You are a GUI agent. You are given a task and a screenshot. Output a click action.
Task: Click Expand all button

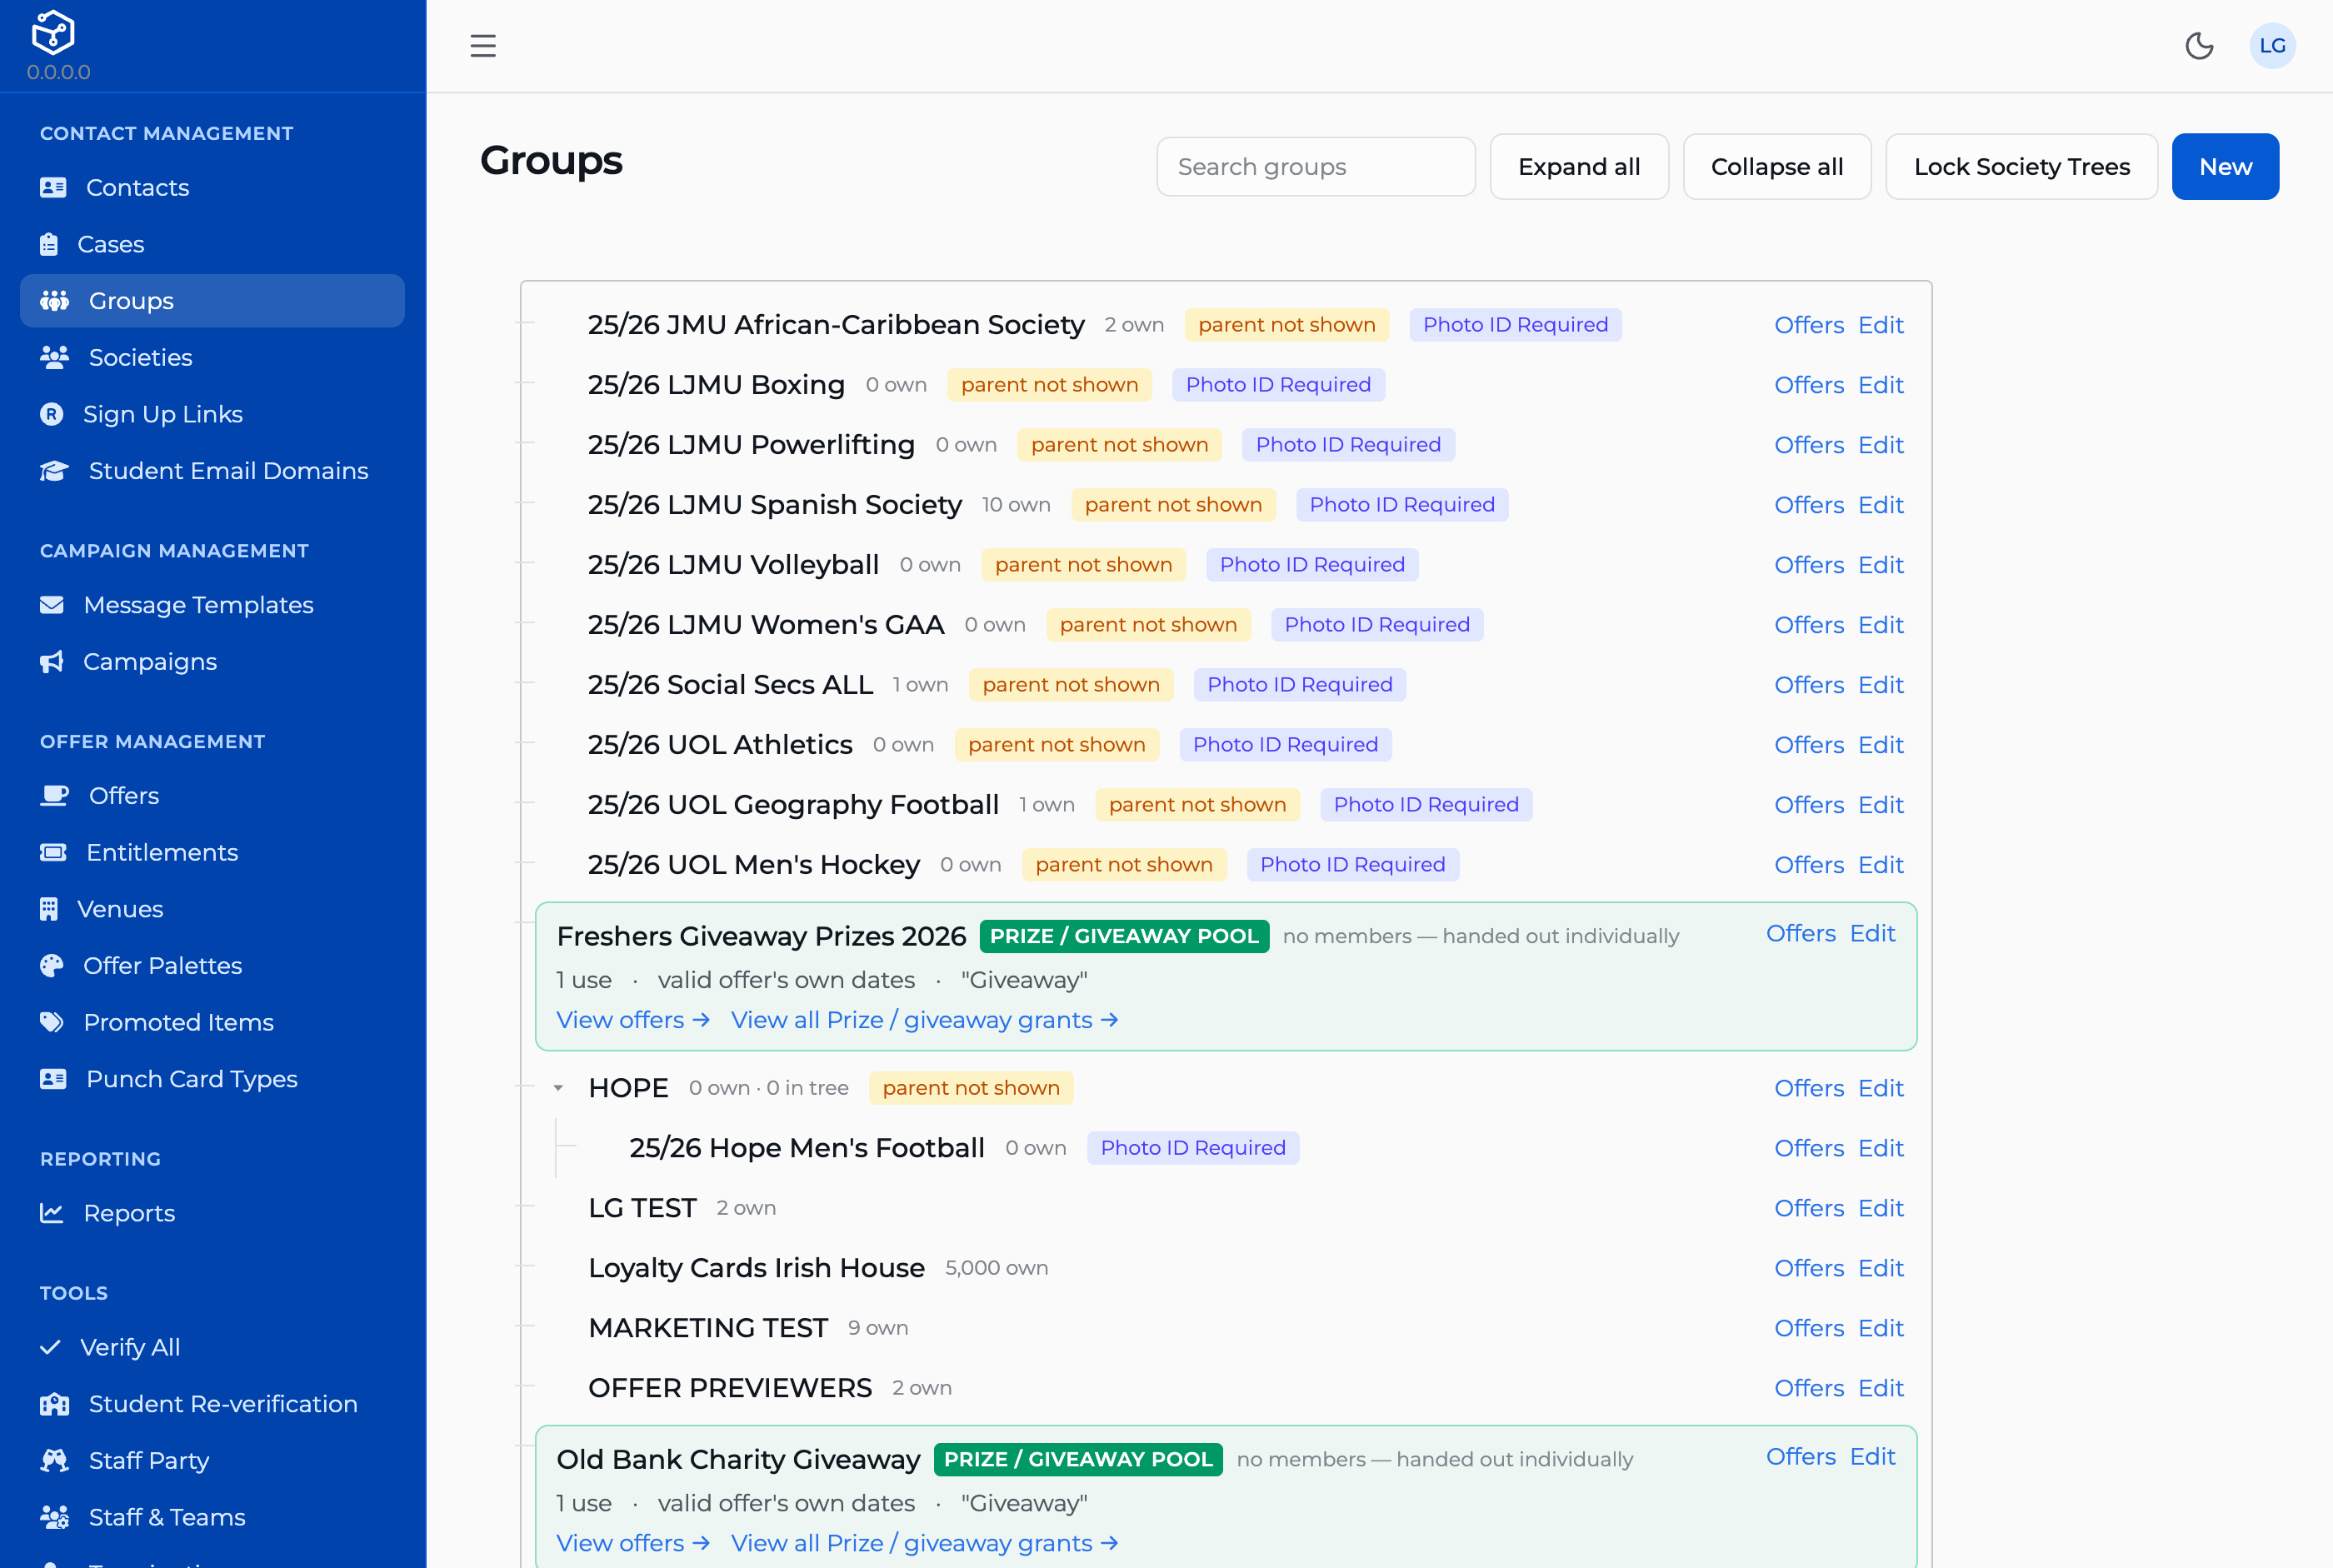(1579, 167)
